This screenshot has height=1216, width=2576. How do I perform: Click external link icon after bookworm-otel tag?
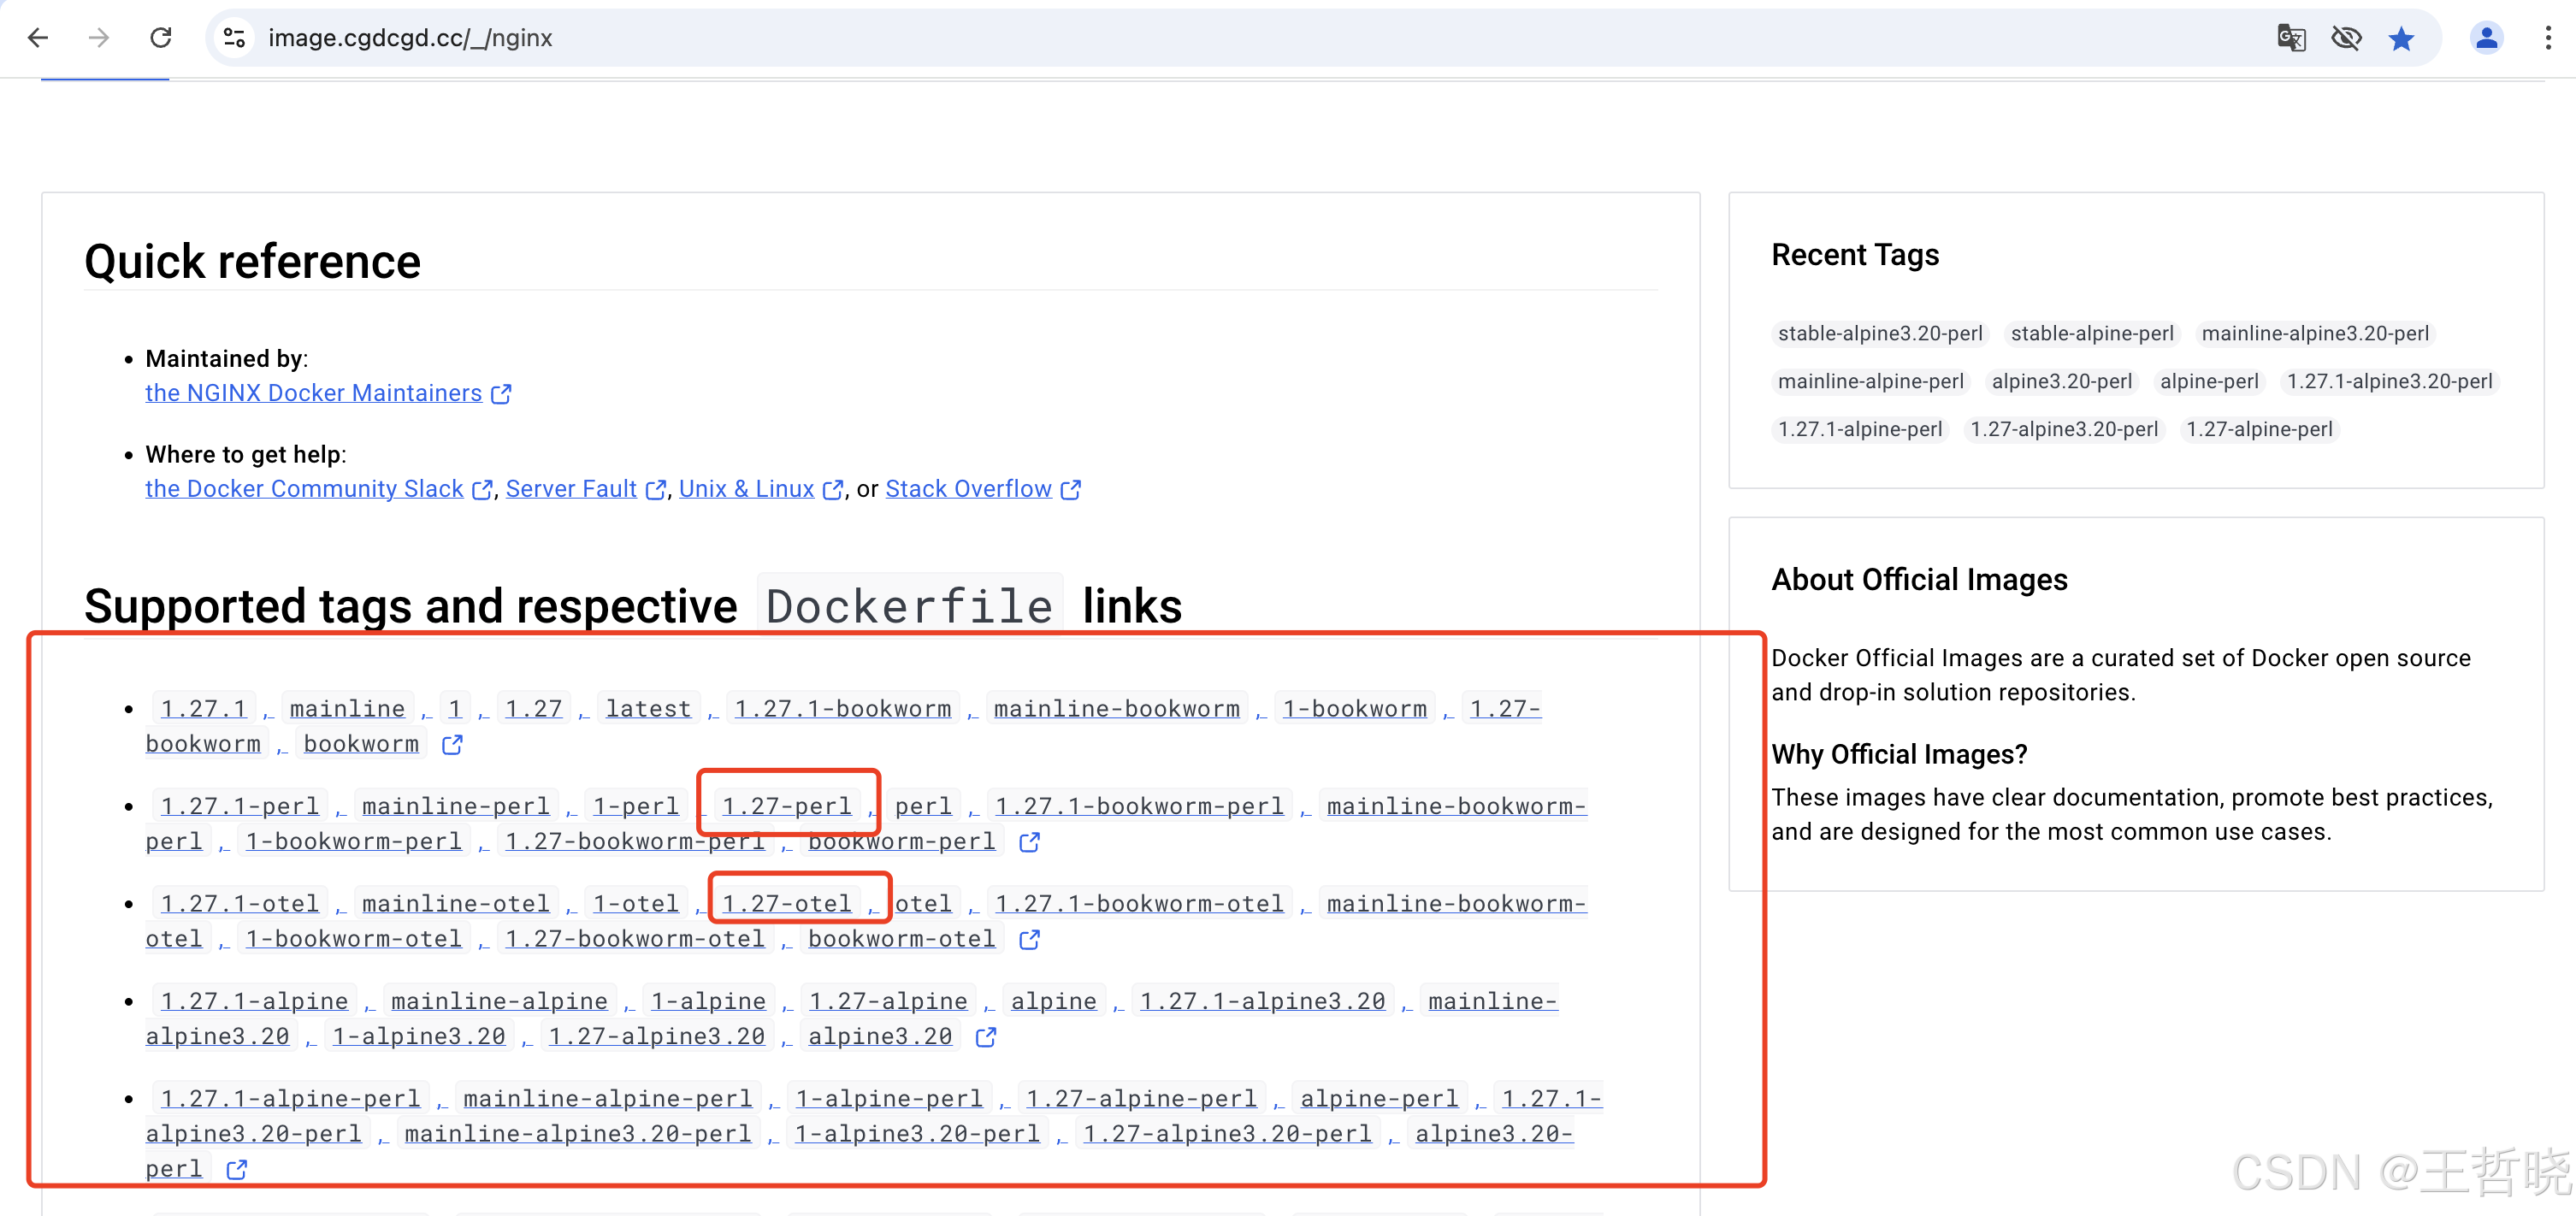pos(1029,939)
